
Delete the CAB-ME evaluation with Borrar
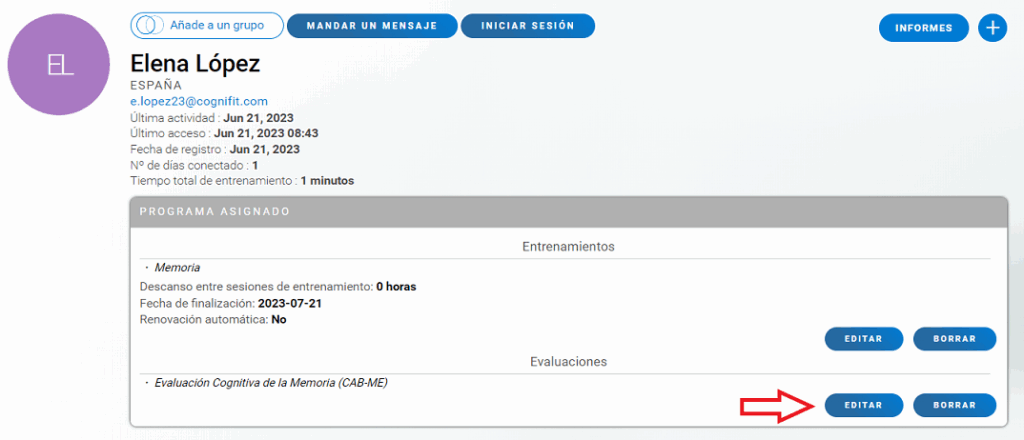tap(954, 405)
